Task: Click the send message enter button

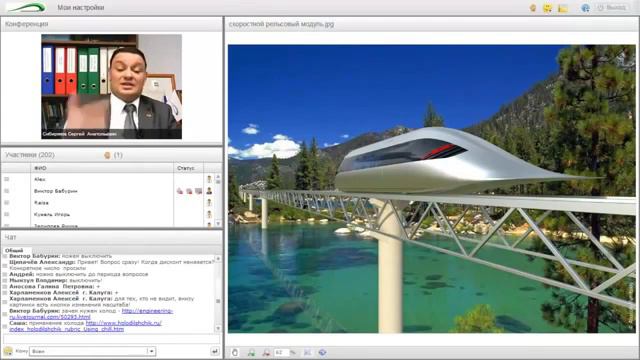Action: tap(214, 351)
